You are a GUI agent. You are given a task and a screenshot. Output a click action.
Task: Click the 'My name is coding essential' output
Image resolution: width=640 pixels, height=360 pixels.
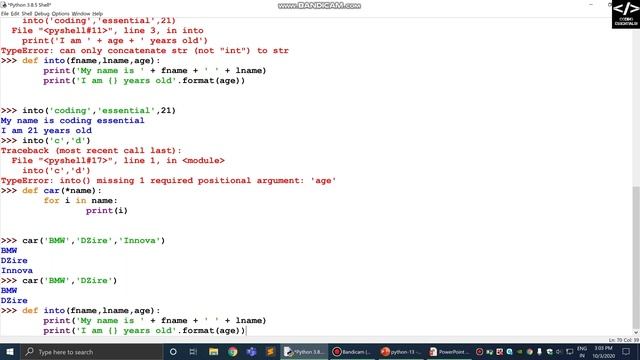[x=73, y=120]
